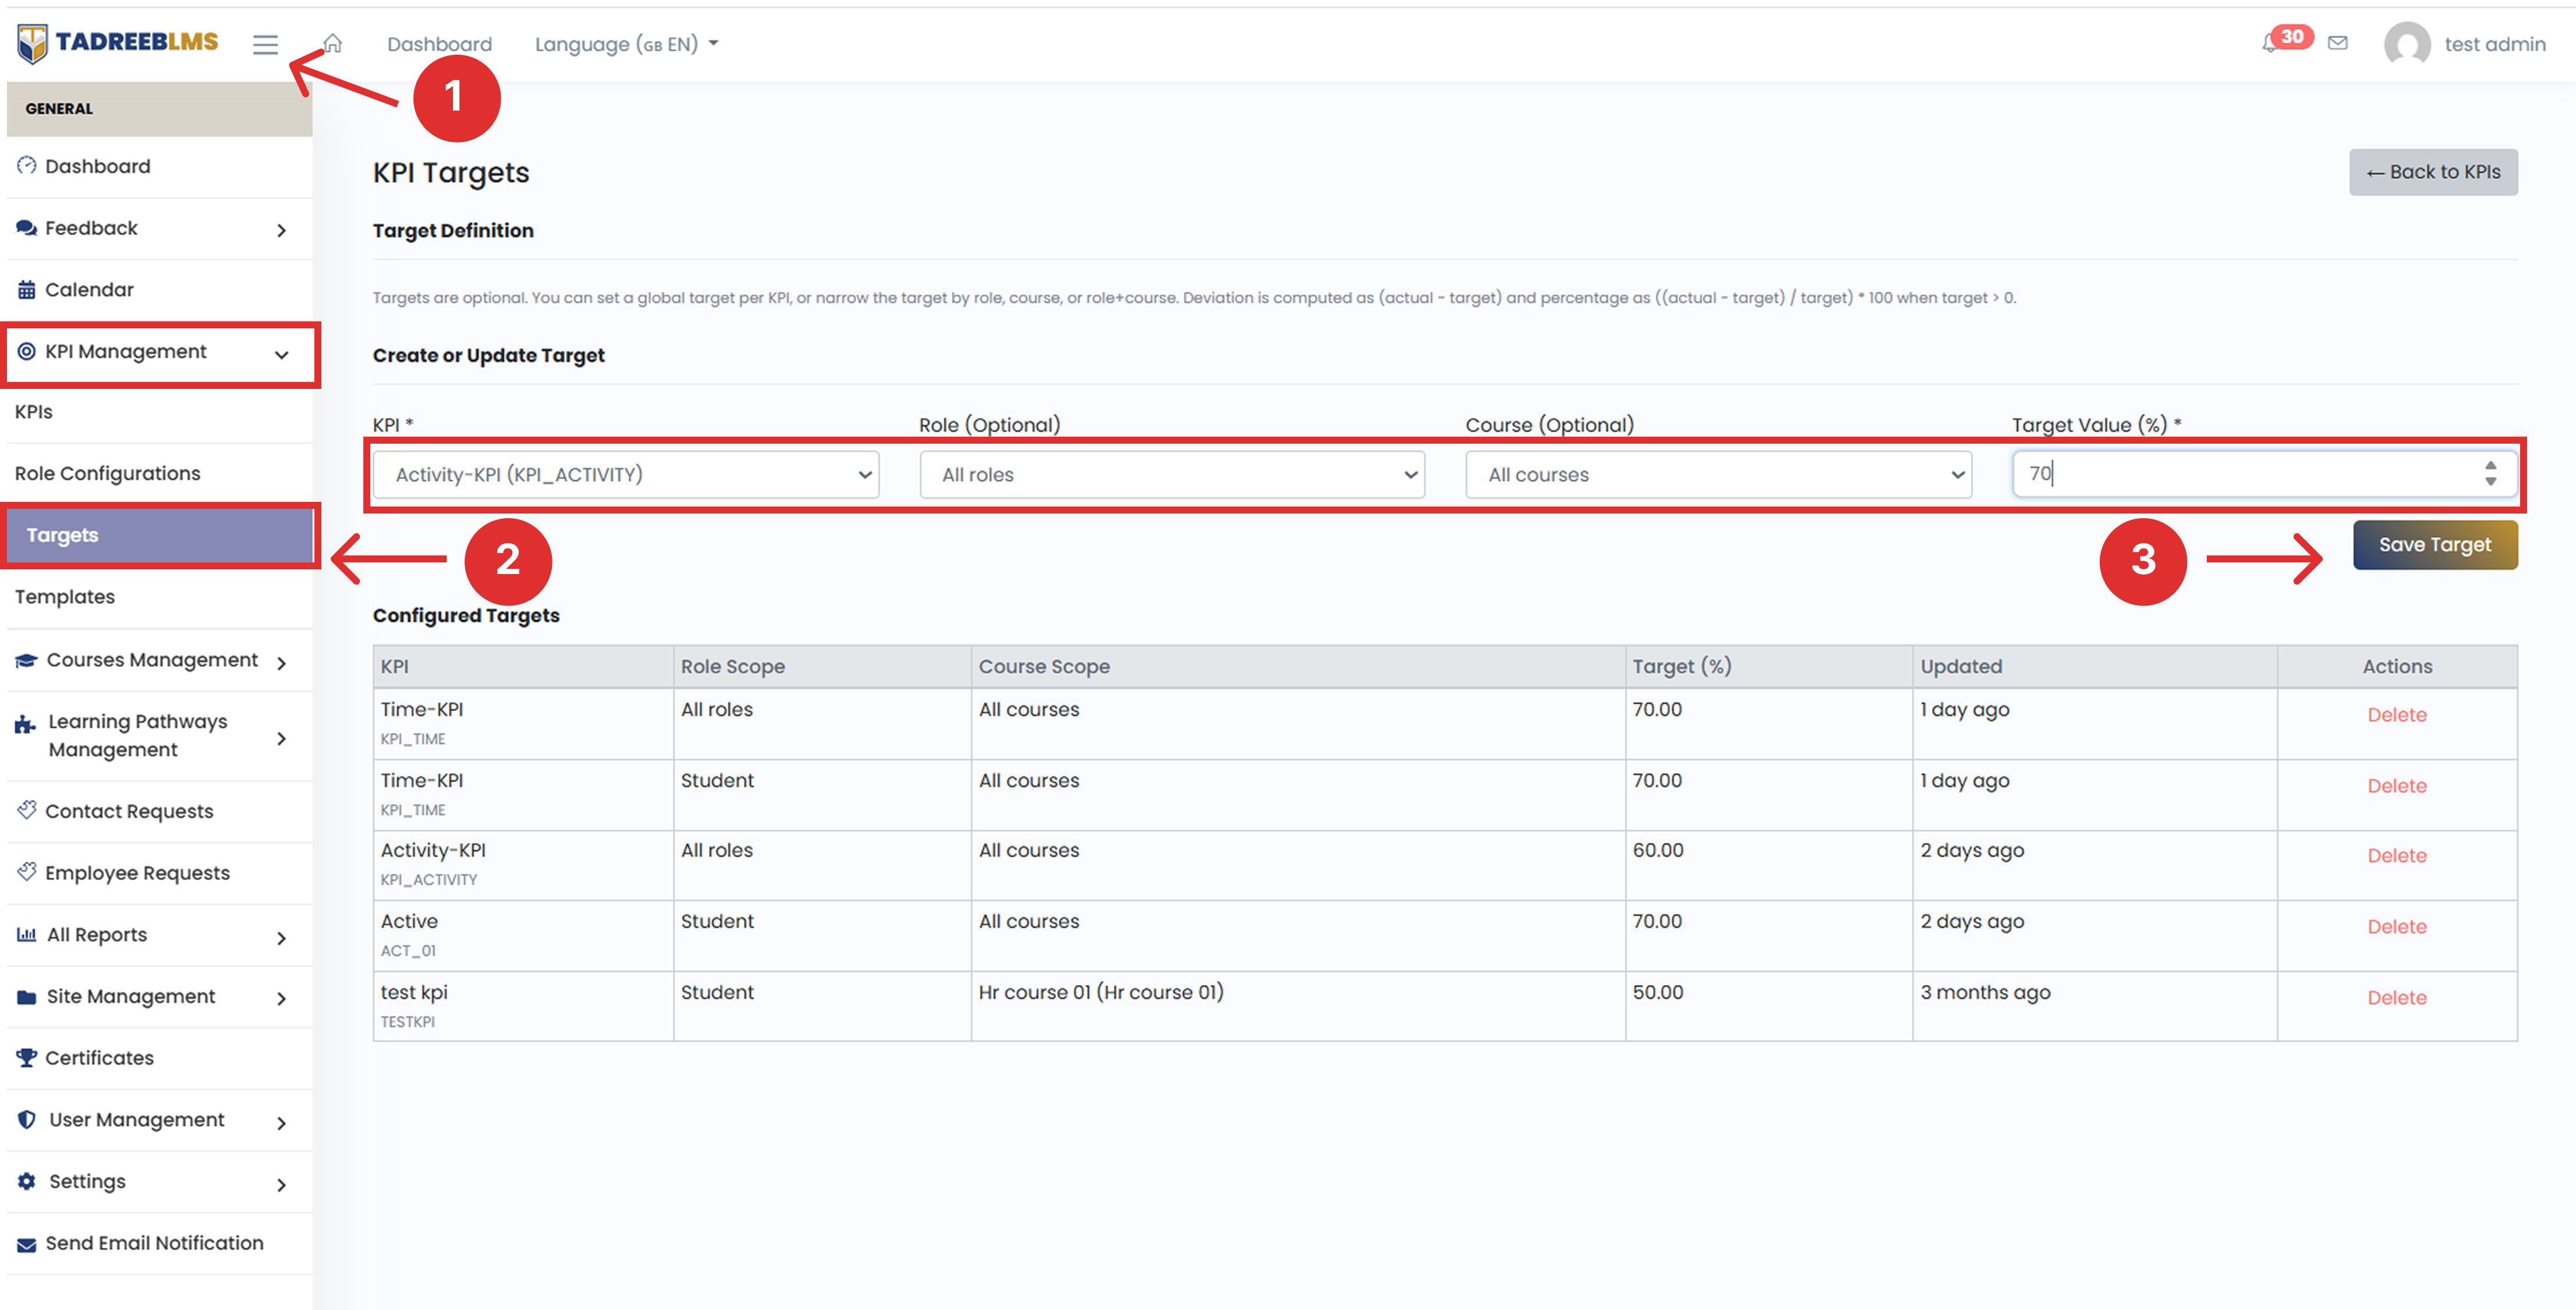Viewport: 2576px width, 1310px height.
Task: Click the All Reports bar chart icon
Action: click(27, 934)
